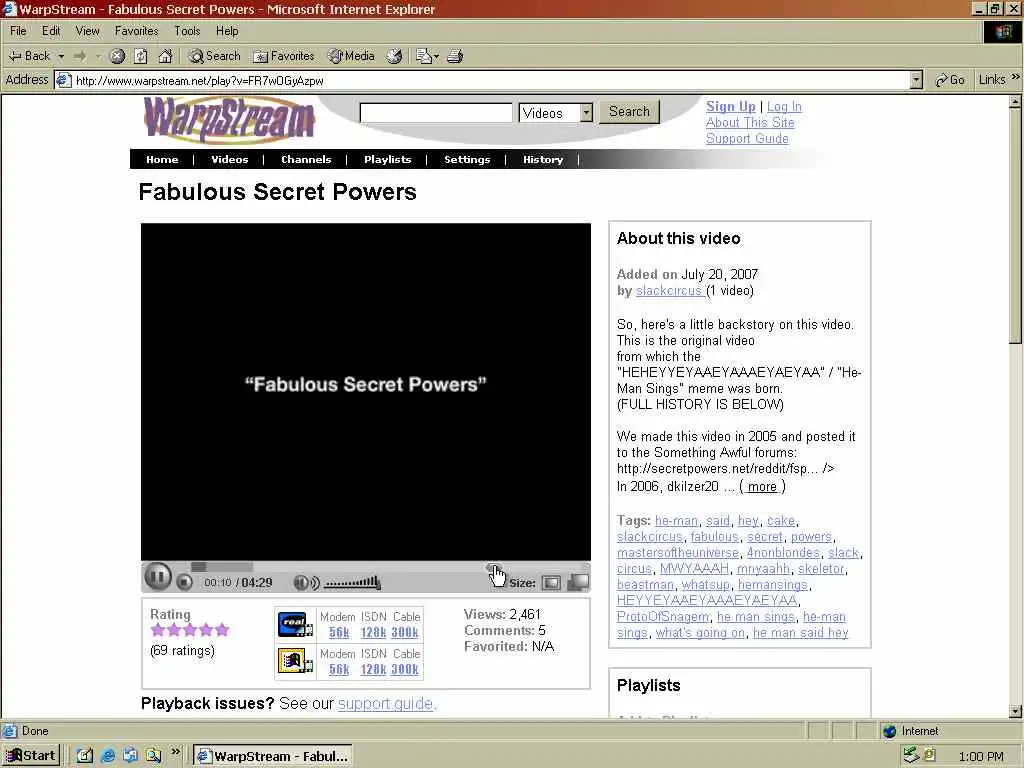The height and width of the screenshot is (768, 1024).
Task: Expand description with the more link
Action: tap(762, 487)
